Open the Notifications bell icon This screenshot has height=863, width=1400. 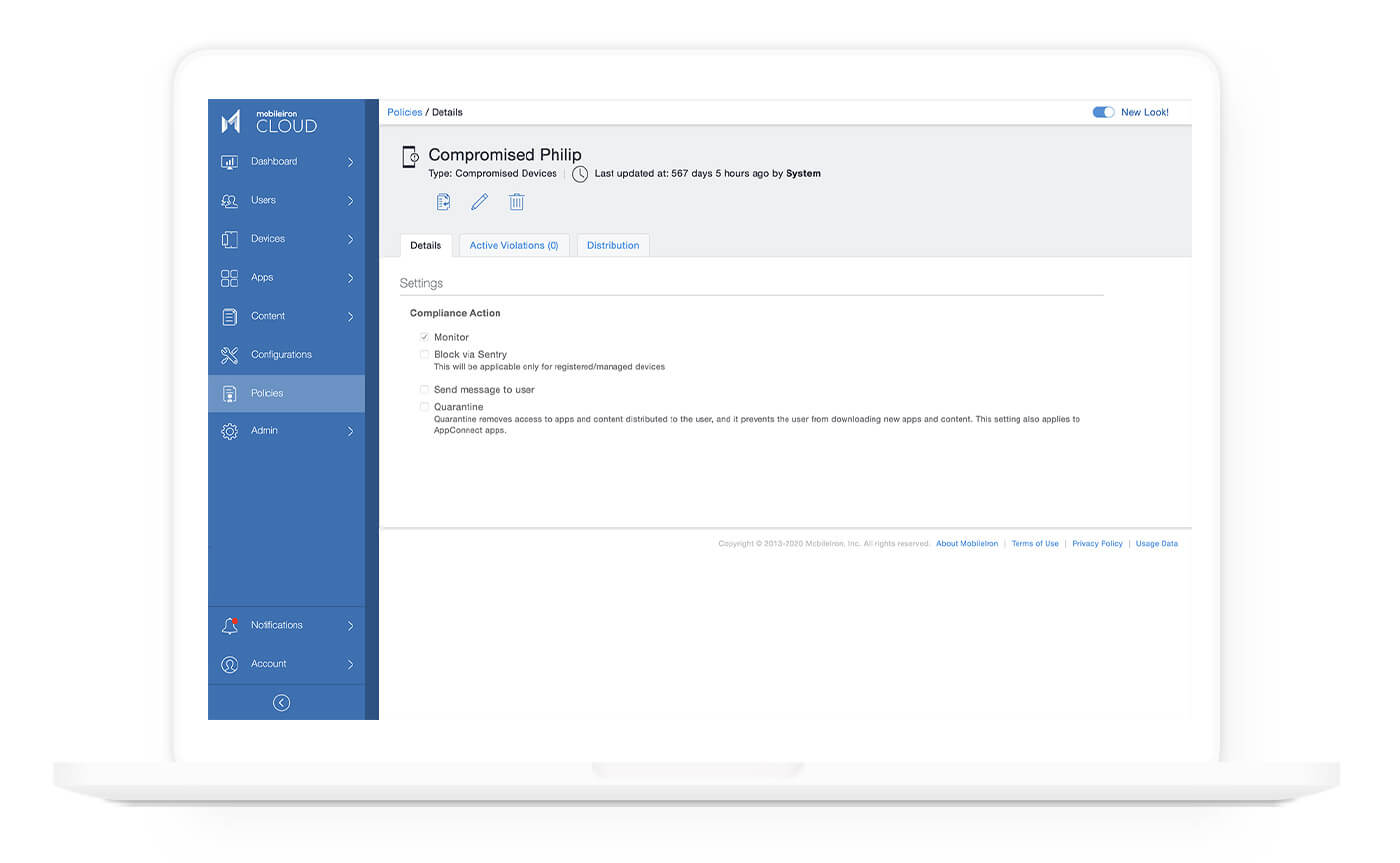coord(229,624)
